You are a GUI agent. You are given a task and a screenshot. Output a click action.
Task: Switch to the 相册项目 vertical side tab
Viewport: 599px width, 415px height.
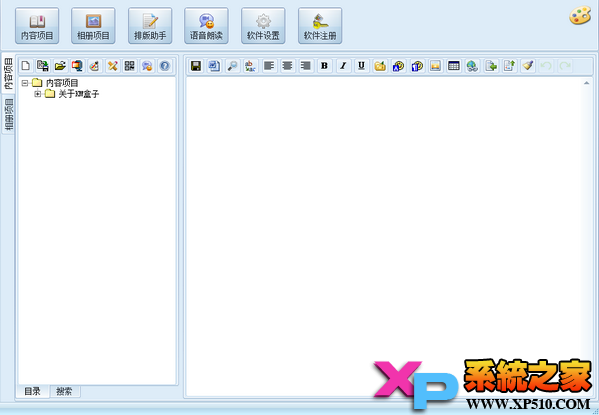click(8, 114)
